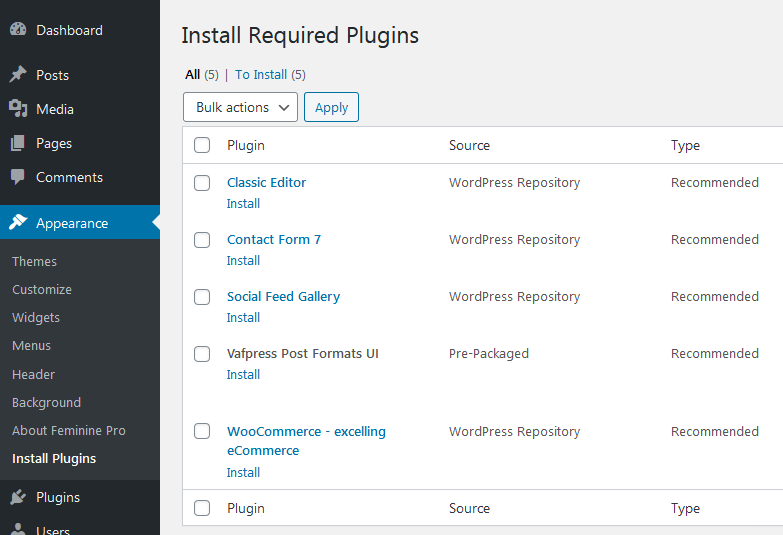Click the Type column header at top

[x=685, y=145]
